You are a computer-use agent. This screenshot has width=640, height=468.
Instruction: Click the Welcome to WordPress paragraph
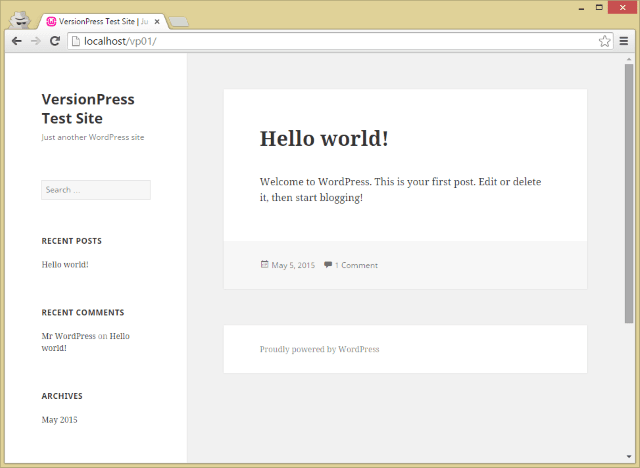pyautogui.click(x=400, y=190)
